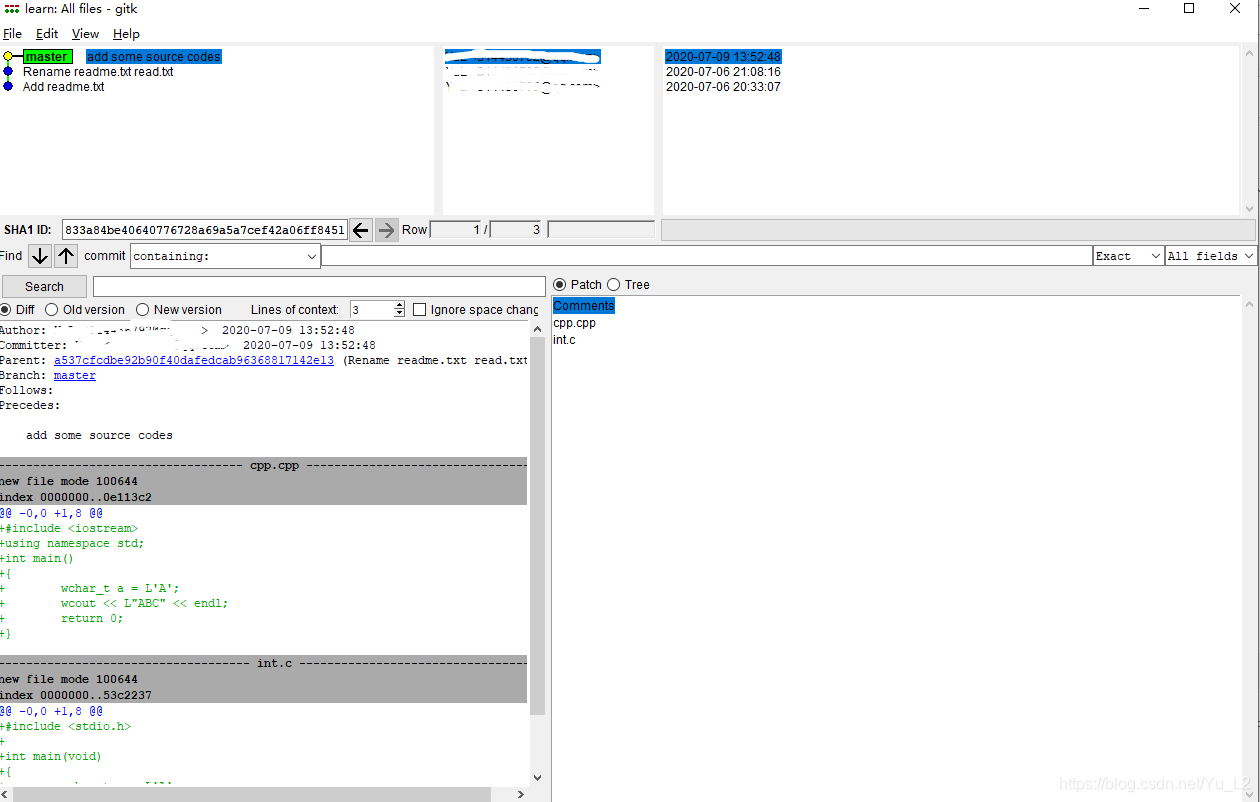
Task: Select commit 'Rename readme.txt read.txt'
Action: coord(98,72)
